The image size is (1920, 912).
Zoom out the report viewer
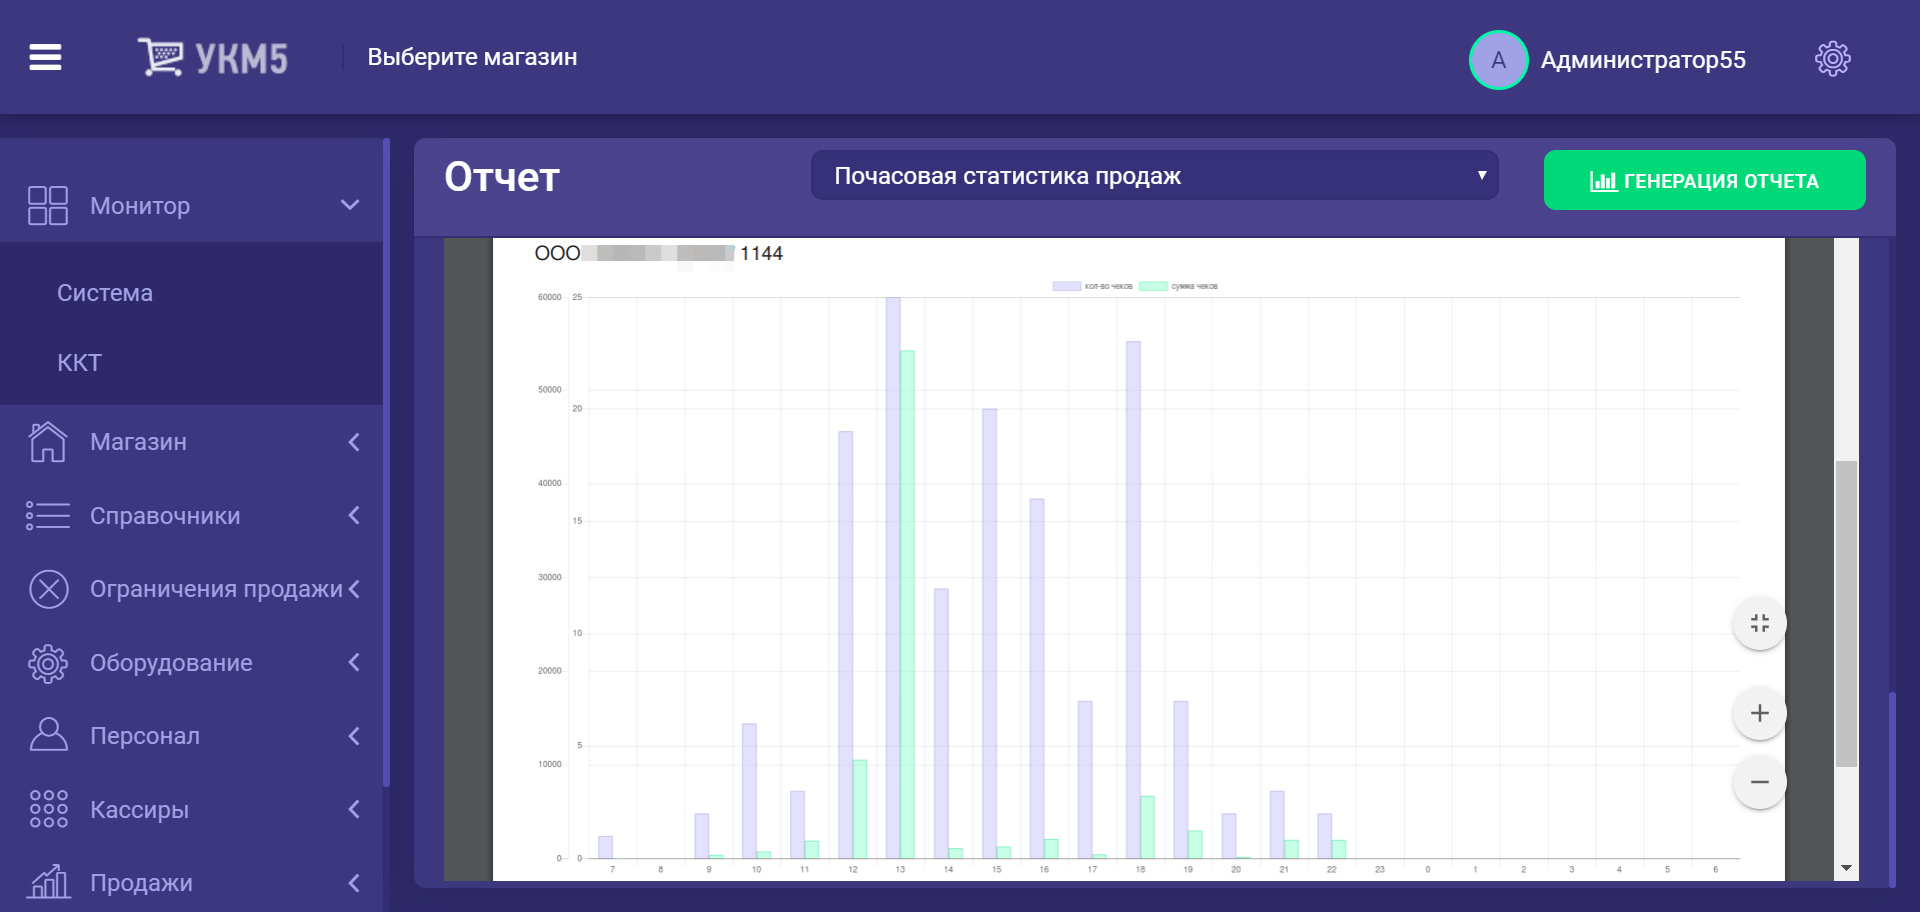(x=1760, y=782)
